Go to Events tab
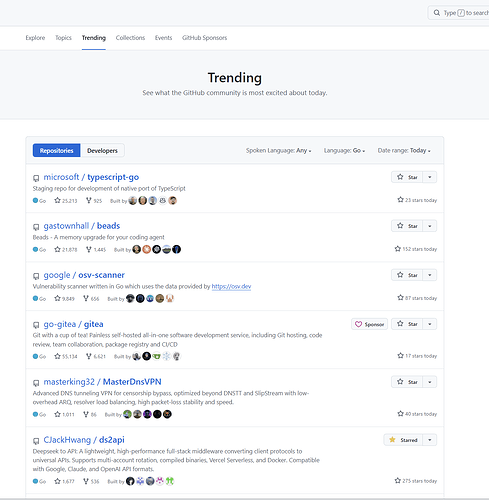 tap(163, 38)
